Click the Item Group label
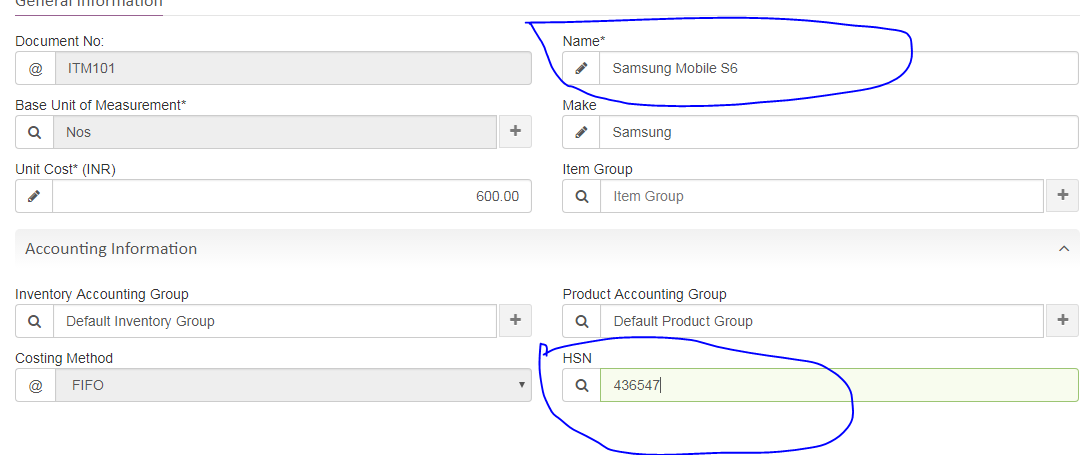1091x455 pixels. (598, 169)
